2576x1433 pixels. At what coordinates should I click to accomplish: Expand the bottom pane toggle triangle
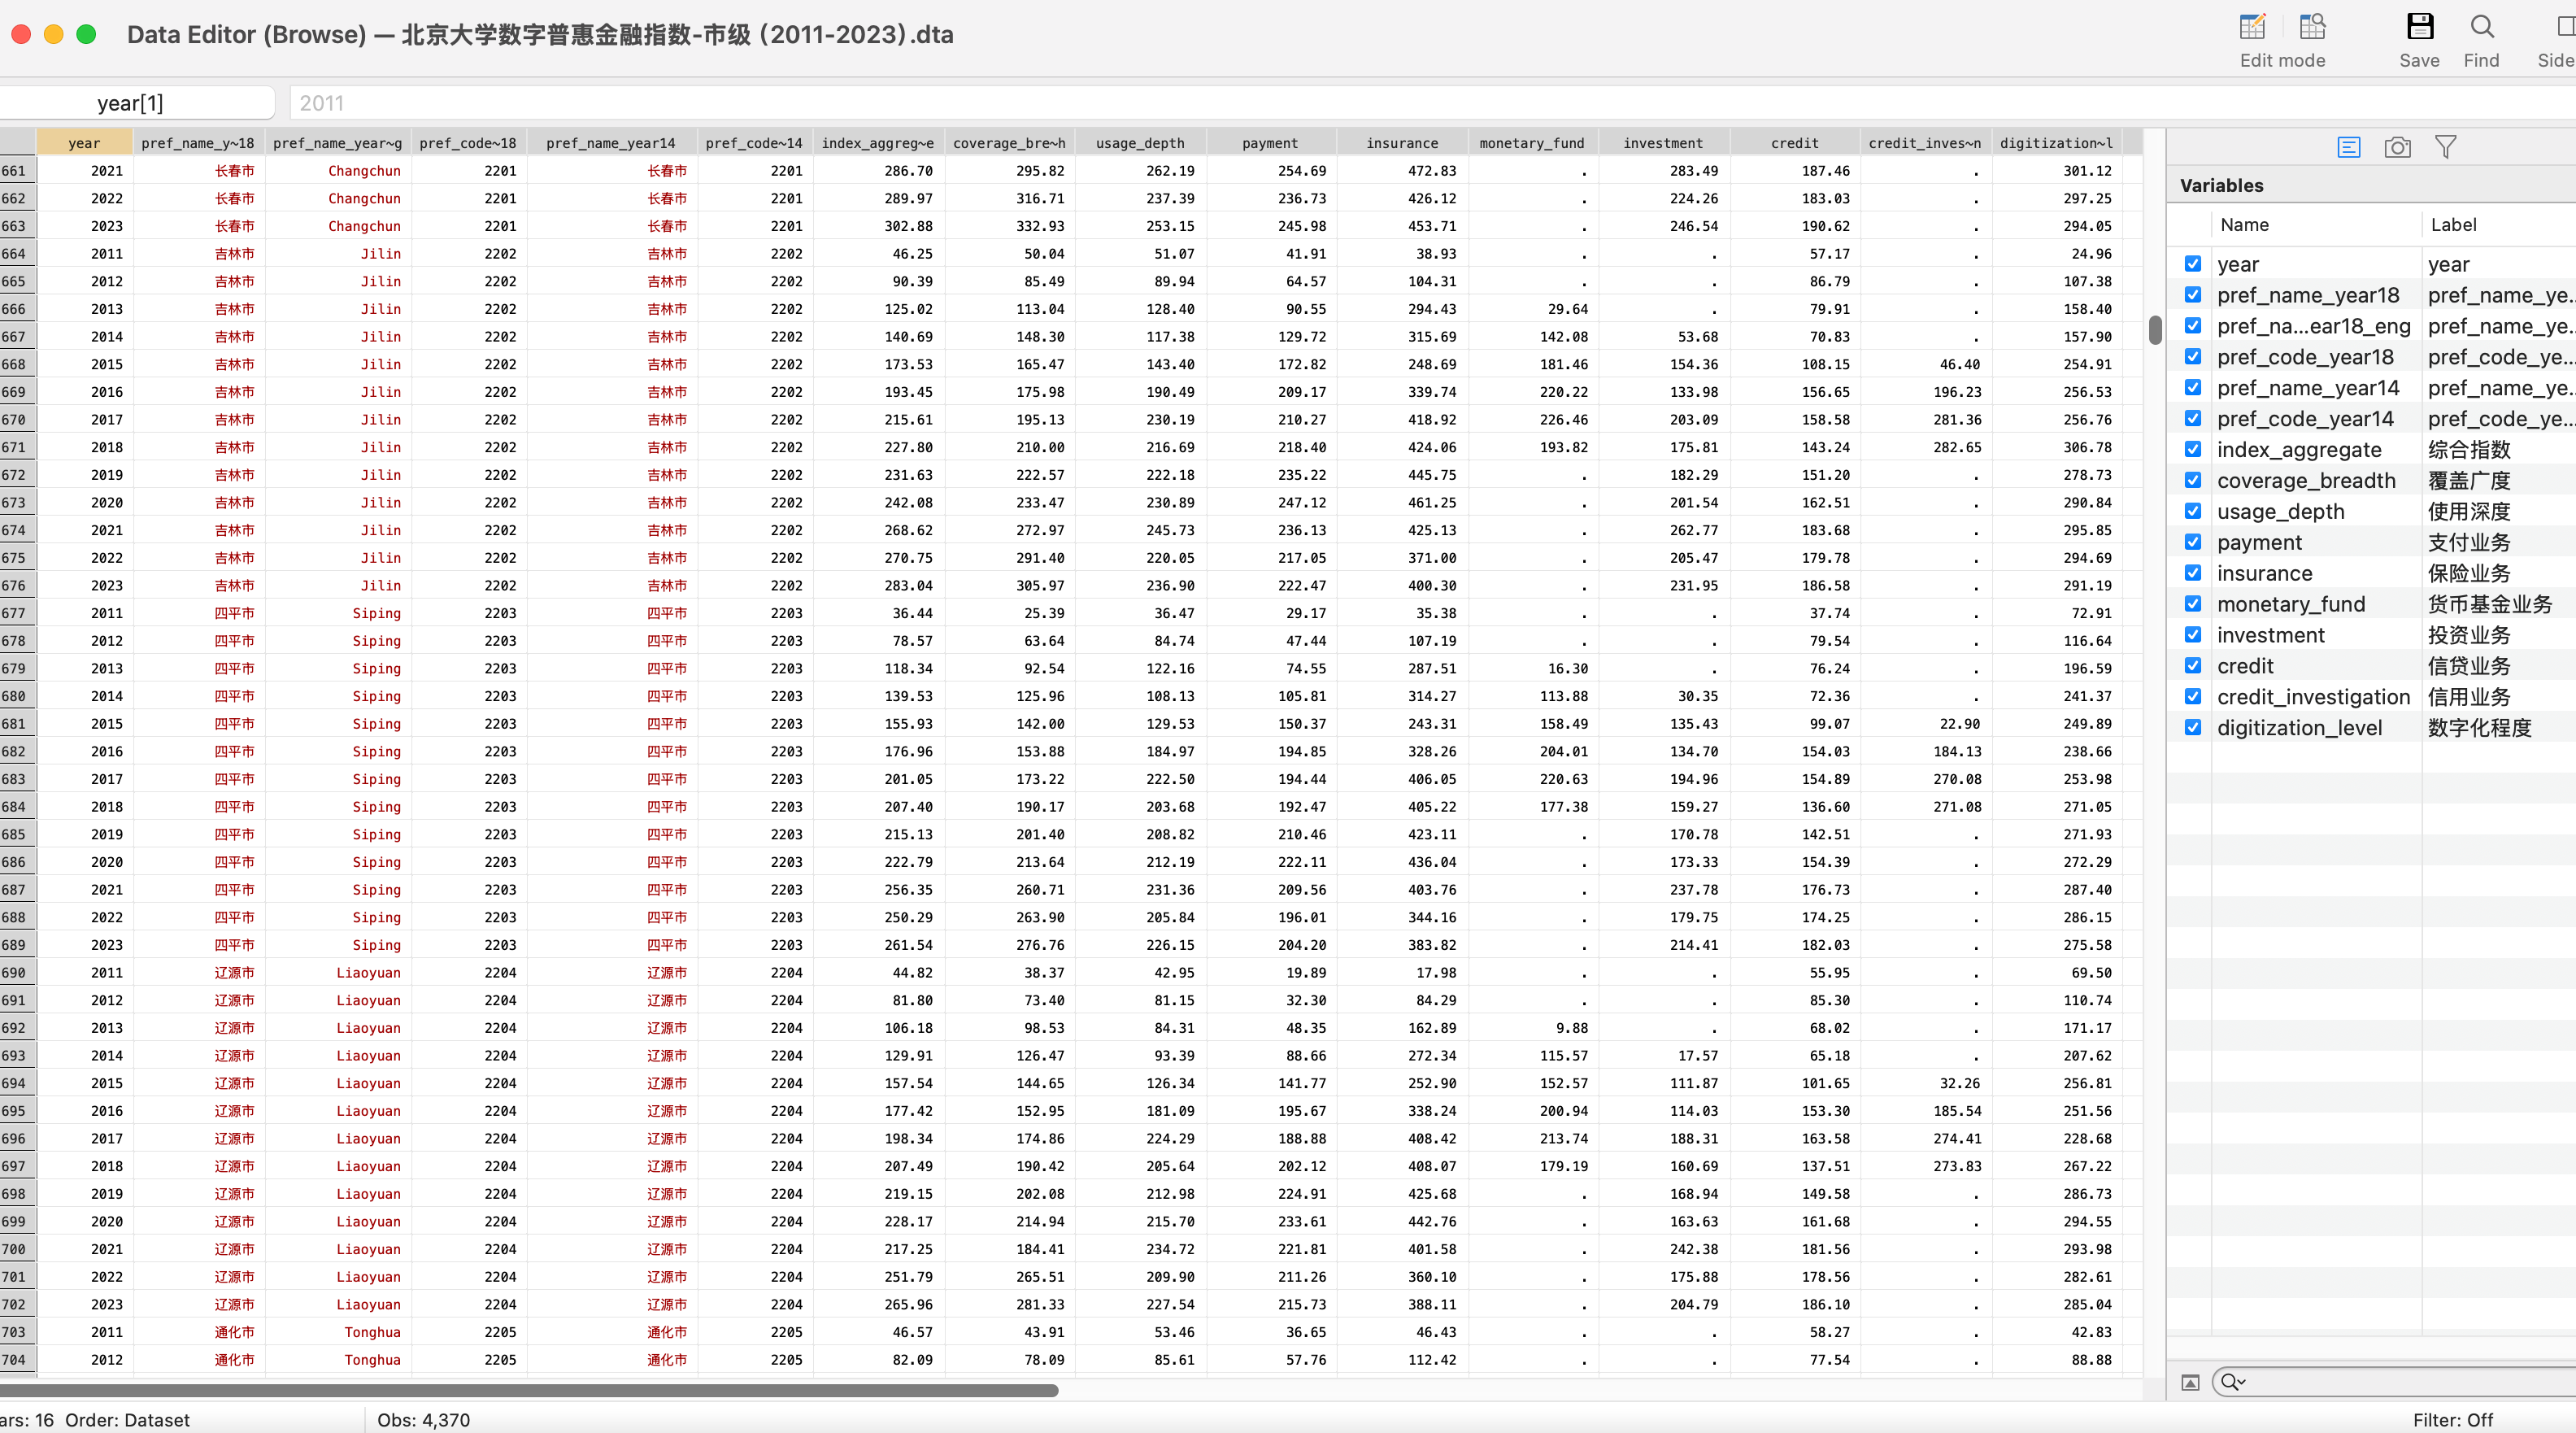coord(2190,1382)
